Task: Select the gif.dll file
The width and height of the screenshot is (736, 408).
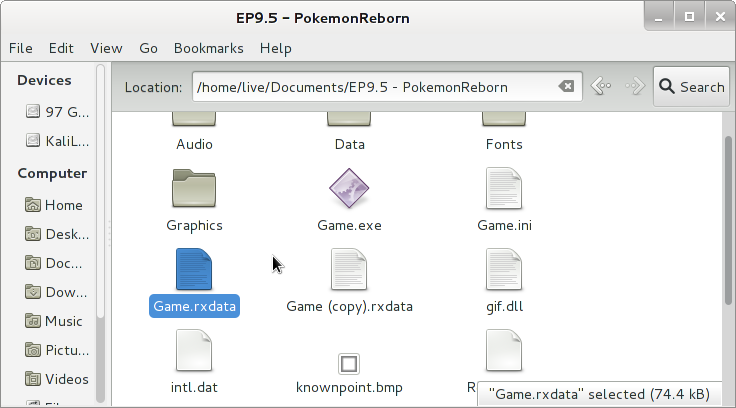Action: tap(504, 270)
